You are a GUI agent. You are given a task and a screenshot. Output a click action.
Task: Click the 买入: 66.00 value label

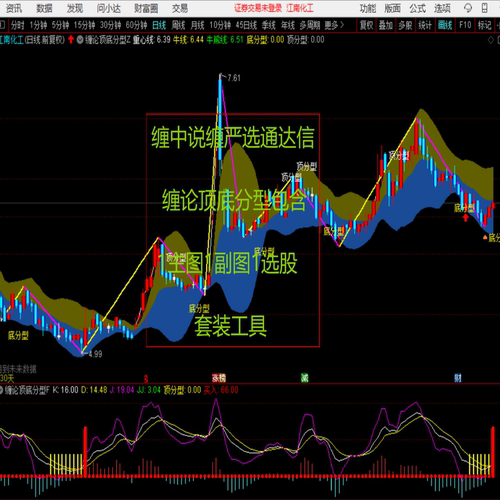point(221,390)
